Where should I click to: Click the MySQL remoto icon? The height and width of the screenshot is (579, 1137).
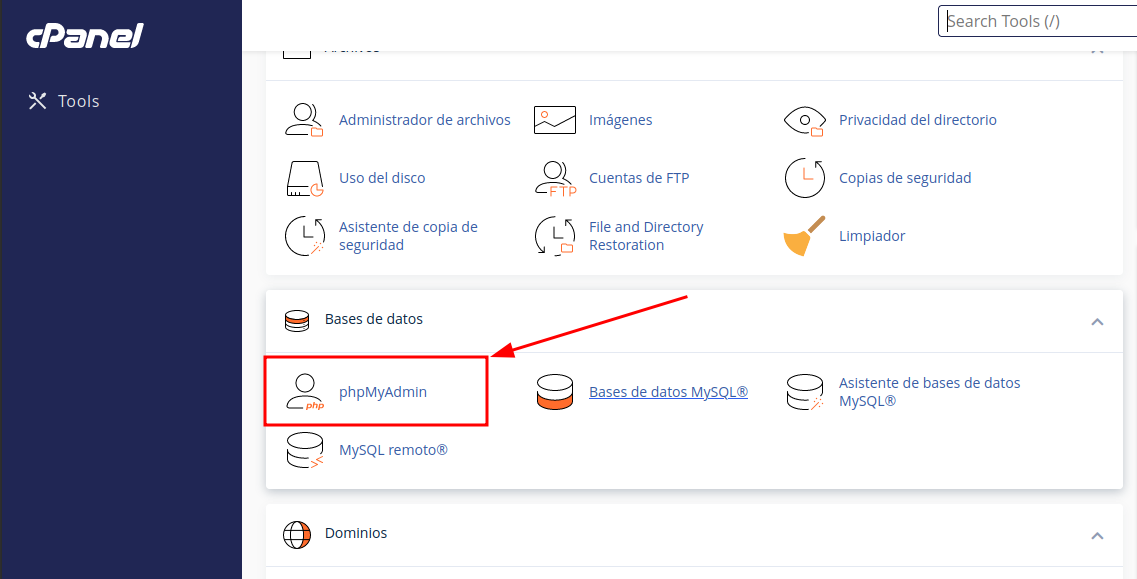(x=305, y=450)
